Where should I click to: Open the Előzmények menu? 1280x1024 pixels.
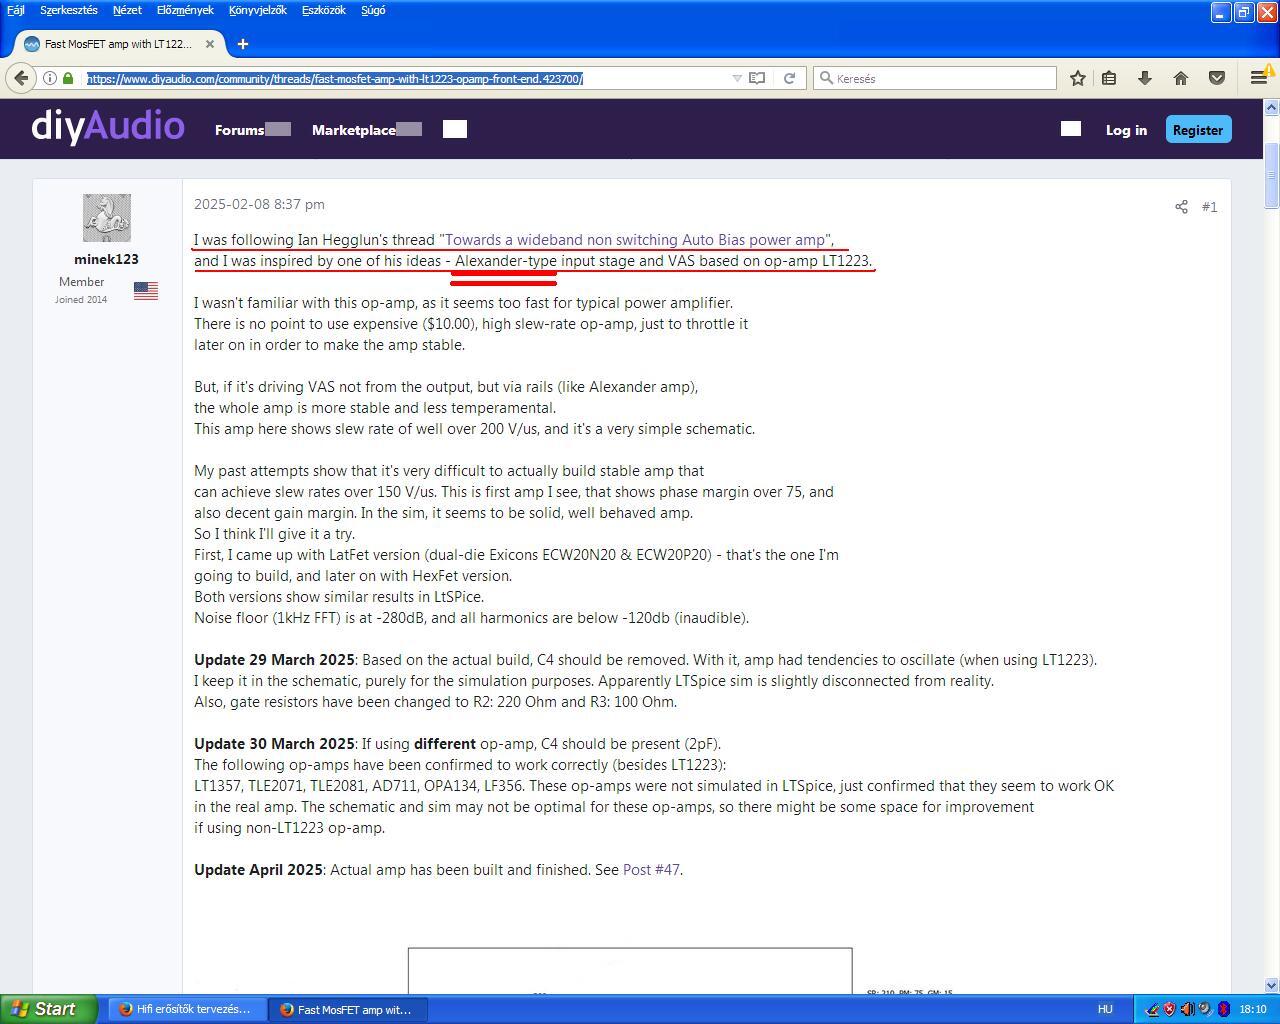[185, 10]
